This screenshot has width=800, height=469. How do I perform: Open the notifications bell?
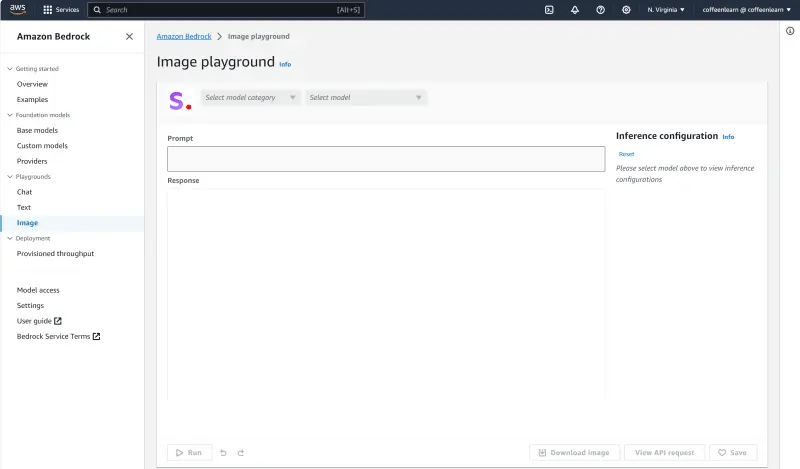click(575, 10)
